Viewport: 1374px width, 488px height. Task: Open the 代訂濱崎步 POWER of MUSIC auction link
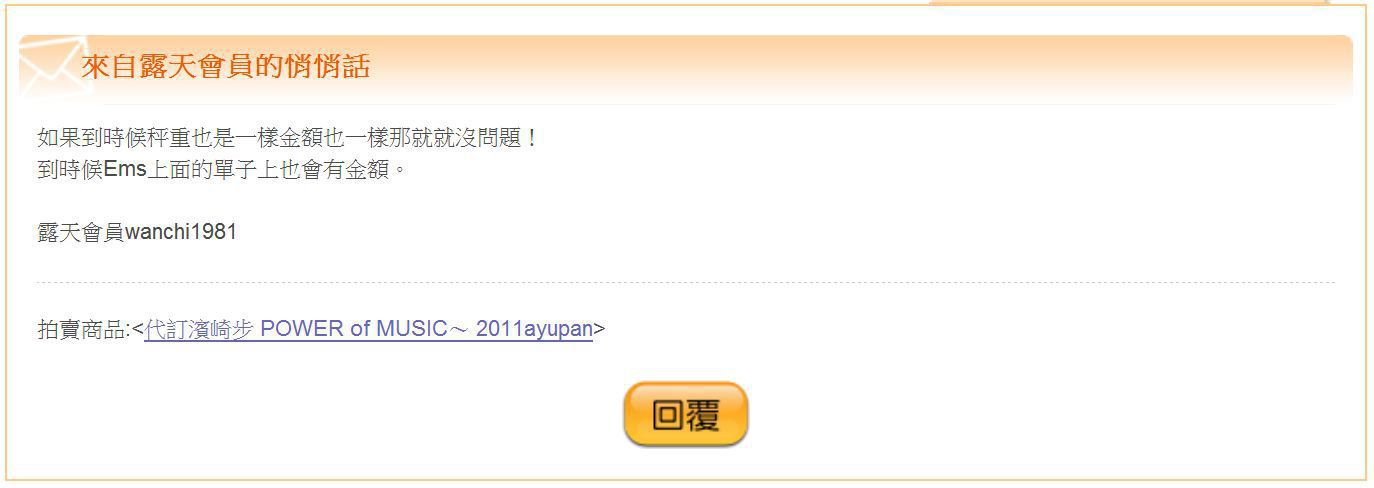click(x=368, y=329)
